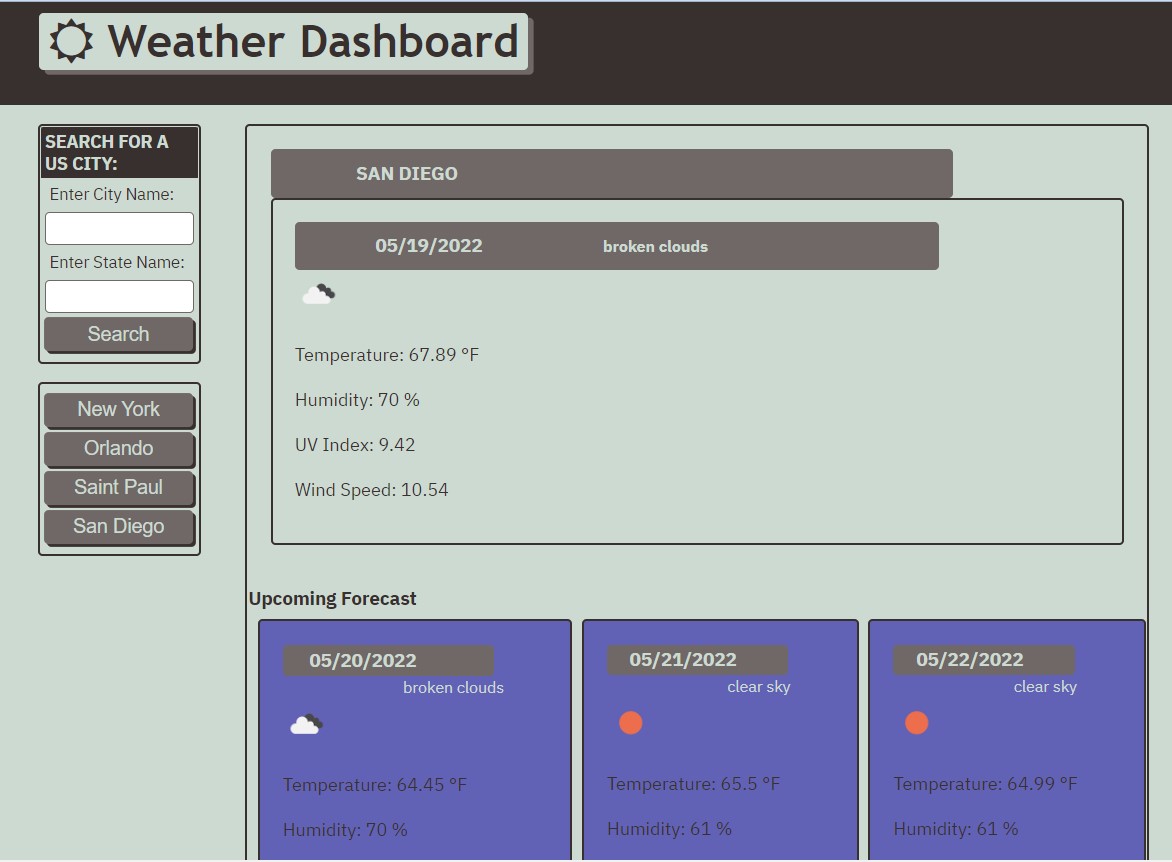
Task: Click the broken clouds icon for 05/19/2022
Action: tap(318, 294)
